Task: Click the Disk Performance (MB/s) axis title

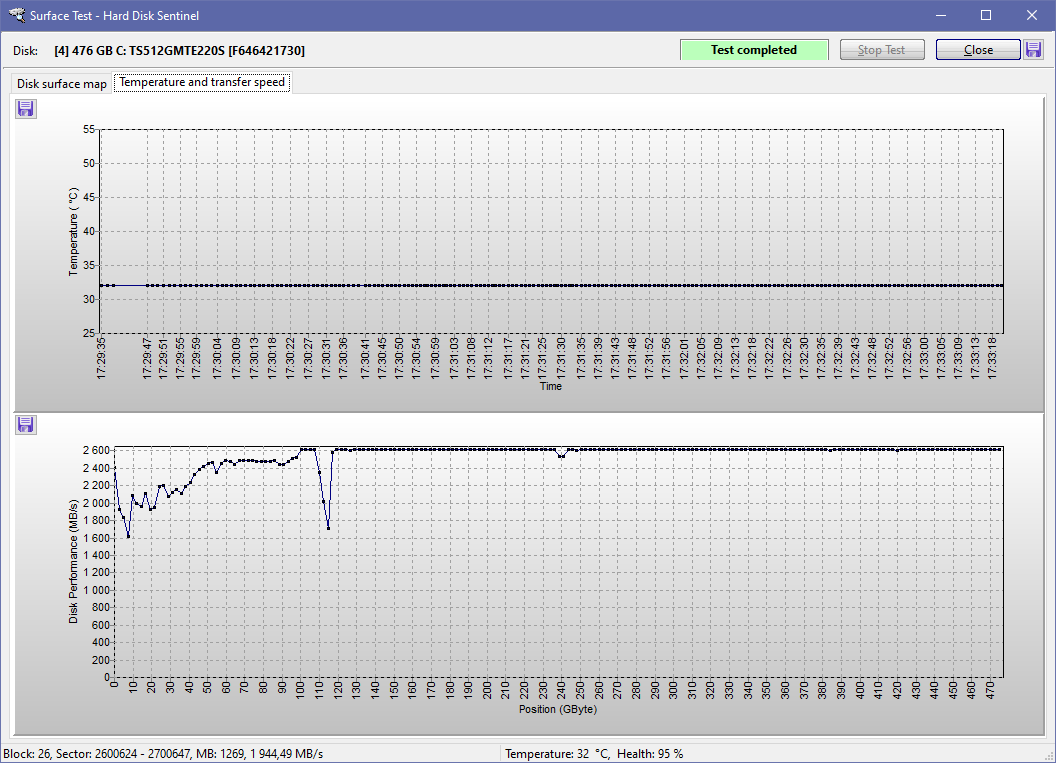Action: pyautogui.click(x=73, y=561)
